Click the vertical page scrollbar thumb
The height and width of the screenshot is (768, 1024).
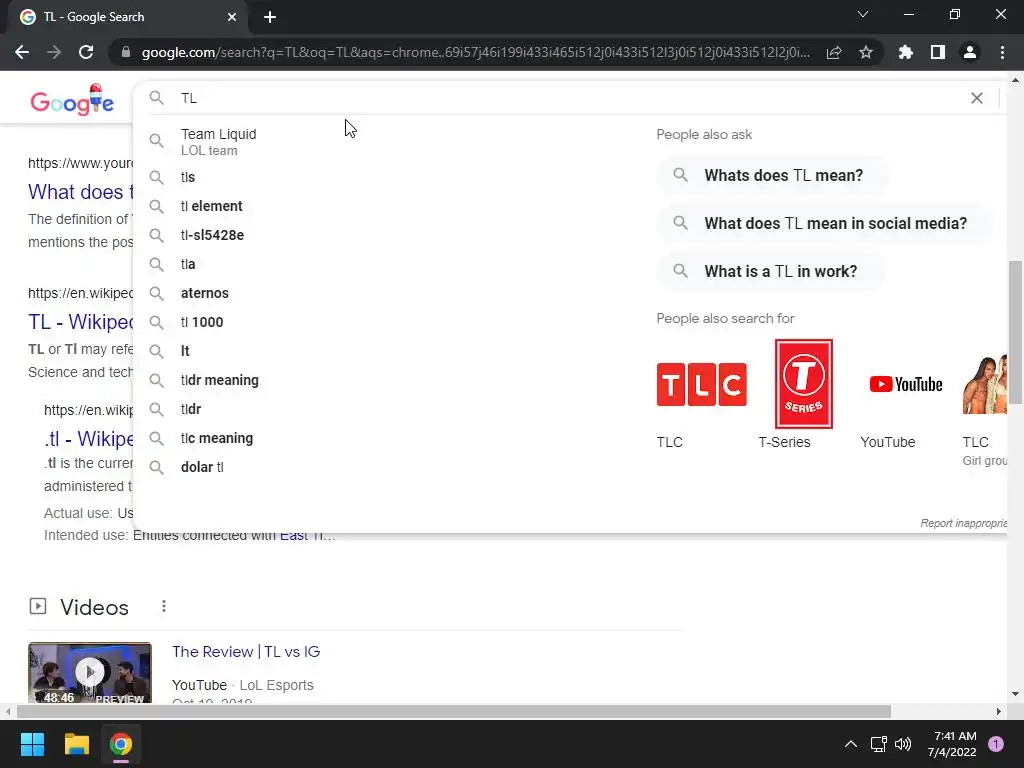point(1015,332)
